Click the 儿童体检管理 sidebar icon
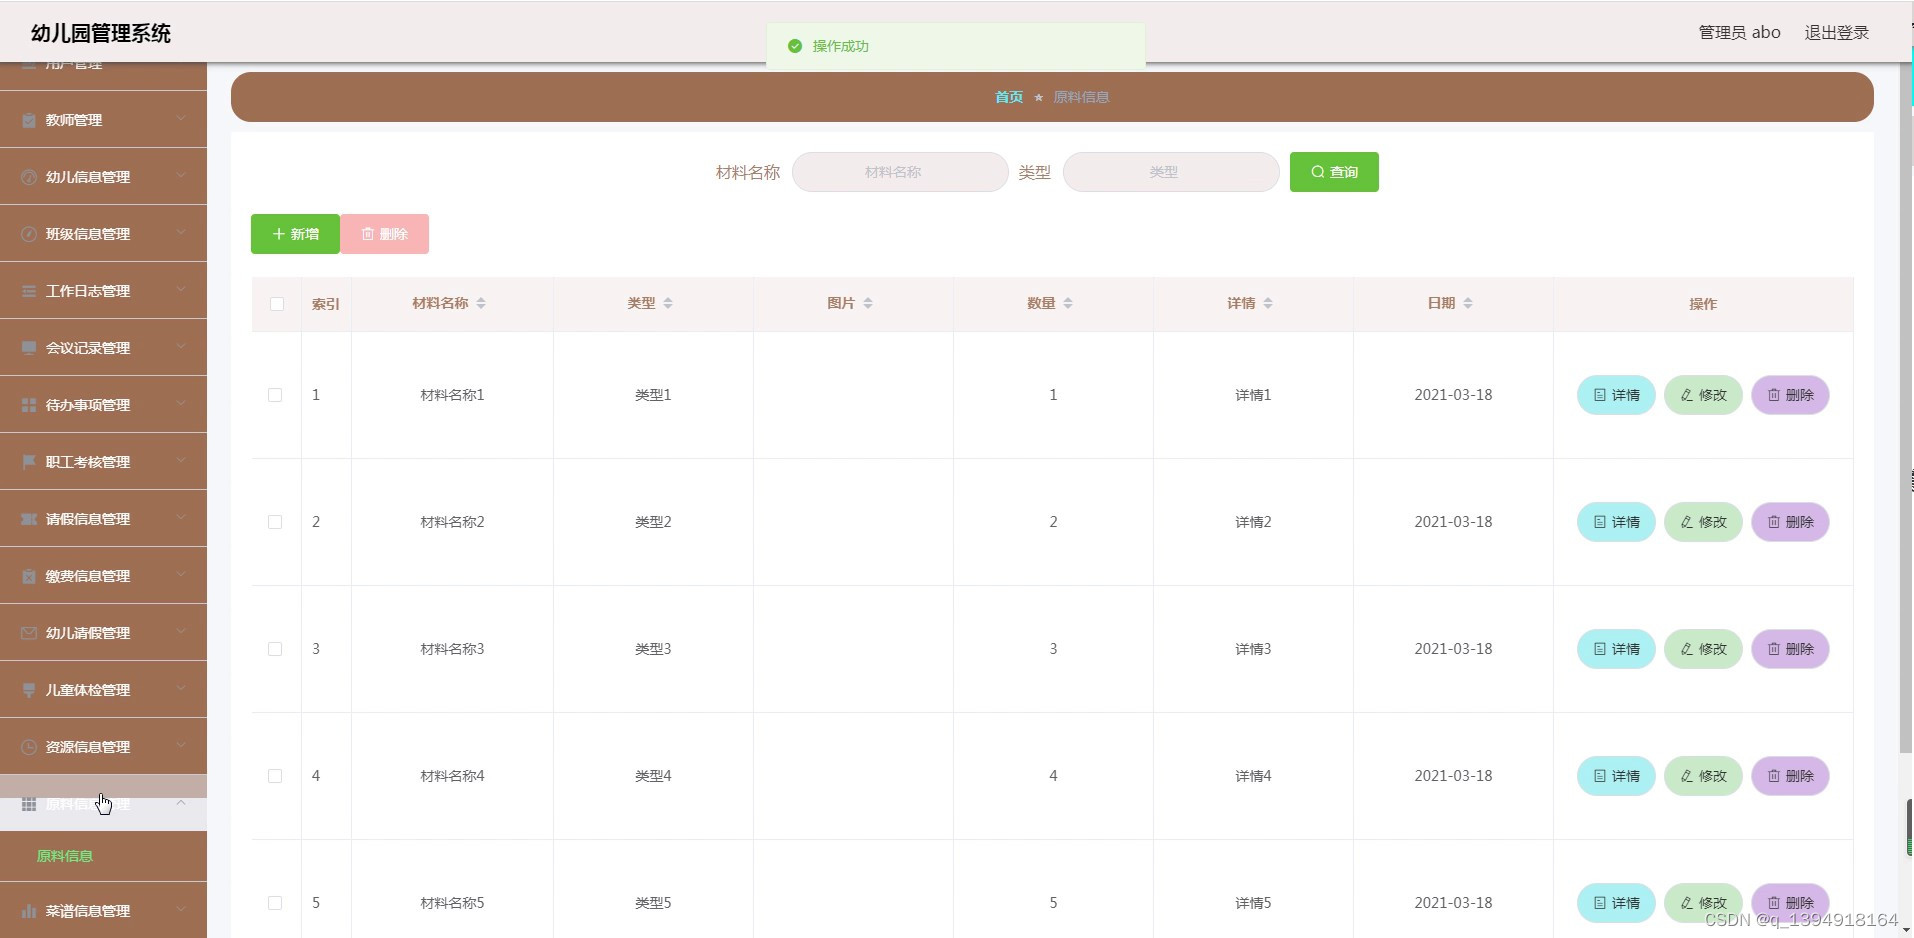The width and height of the screenshot is (1914, 938). [x=29, y=690]
